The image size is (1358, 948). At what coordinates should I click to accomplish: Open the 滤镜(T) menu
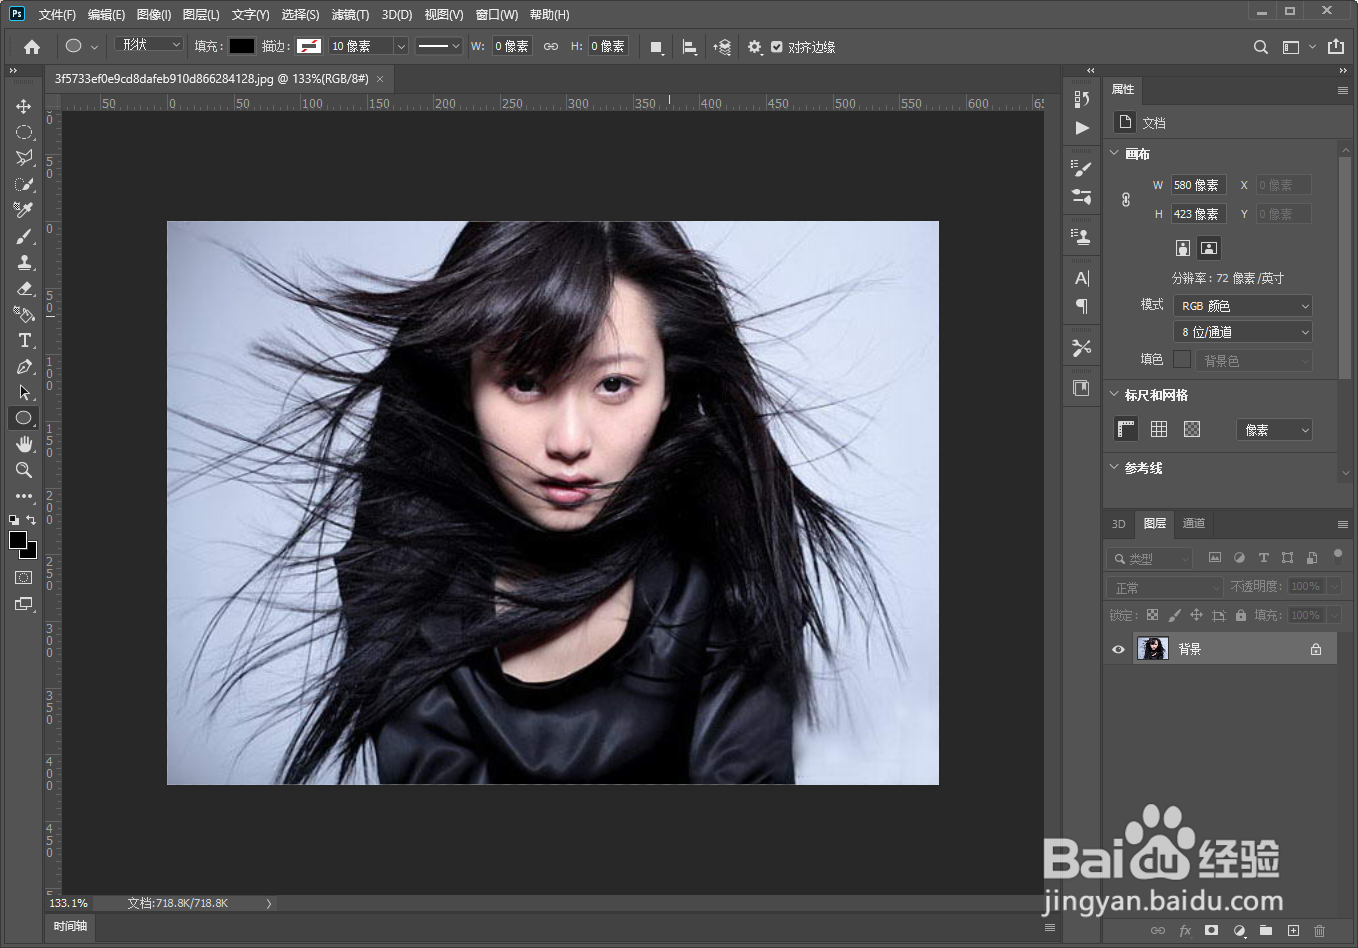[350, 15]
